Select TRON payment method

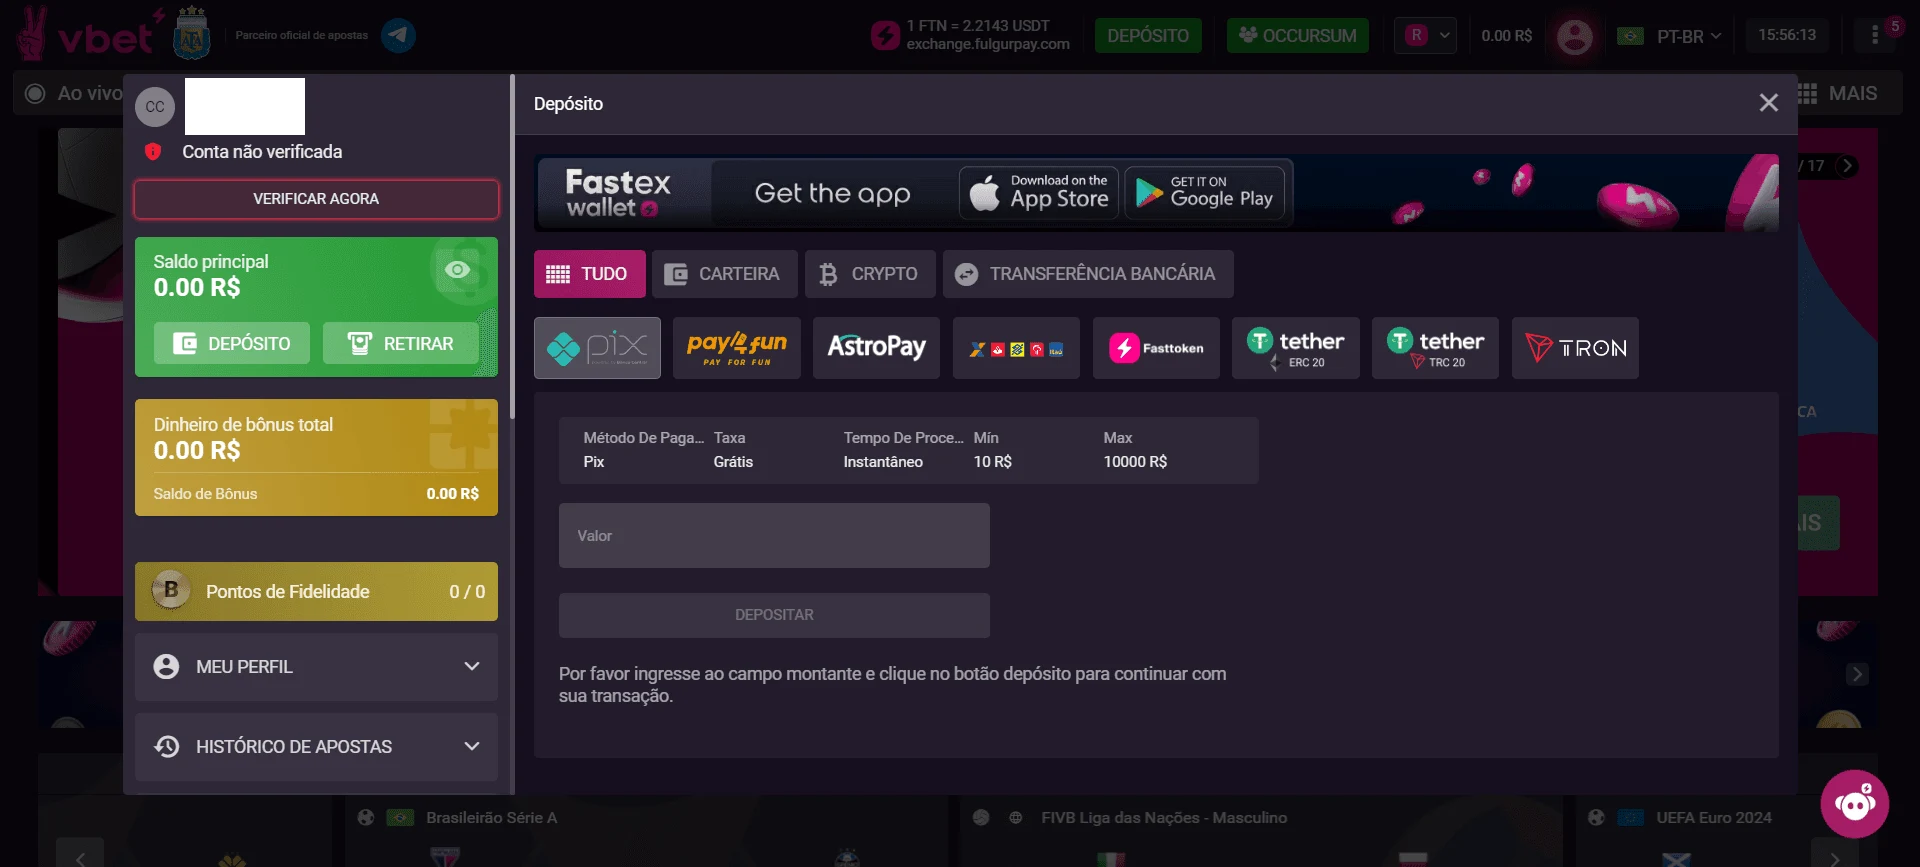pyautogui.click(x=1575, y=348)
